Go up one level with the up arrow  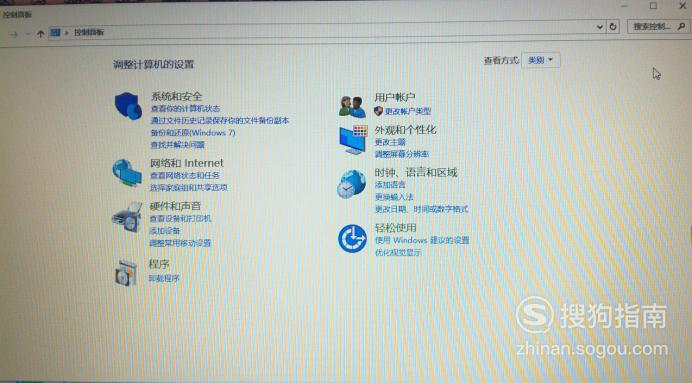[41, 33]
